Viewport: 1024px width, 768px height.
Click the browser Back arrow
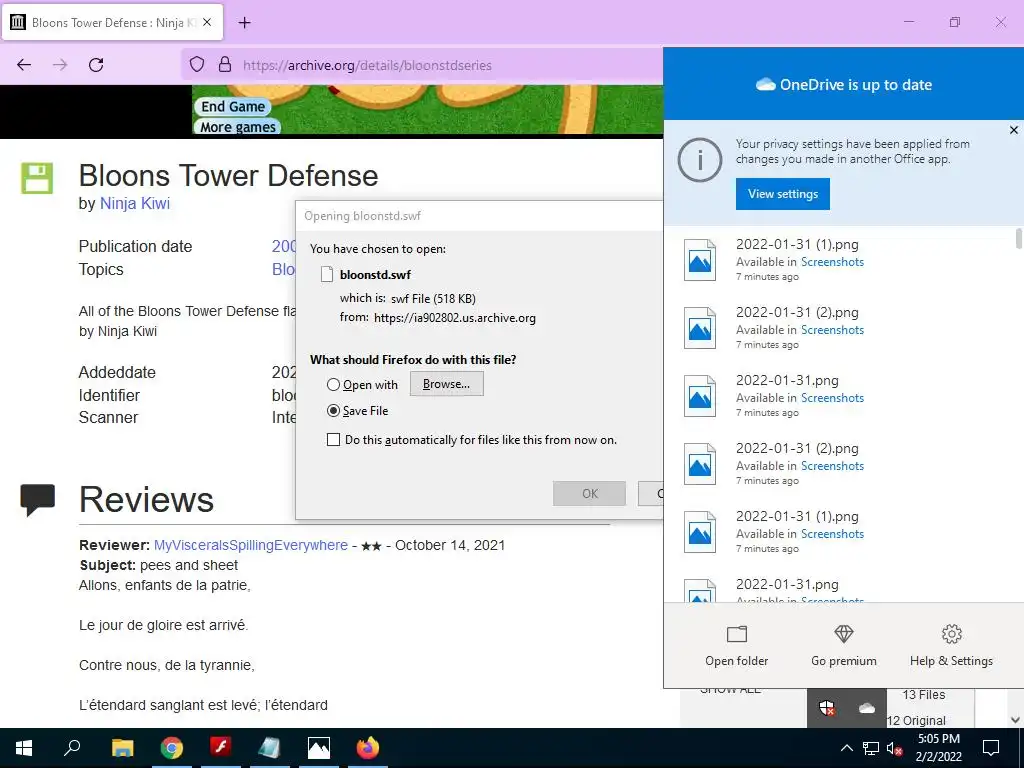24,65
